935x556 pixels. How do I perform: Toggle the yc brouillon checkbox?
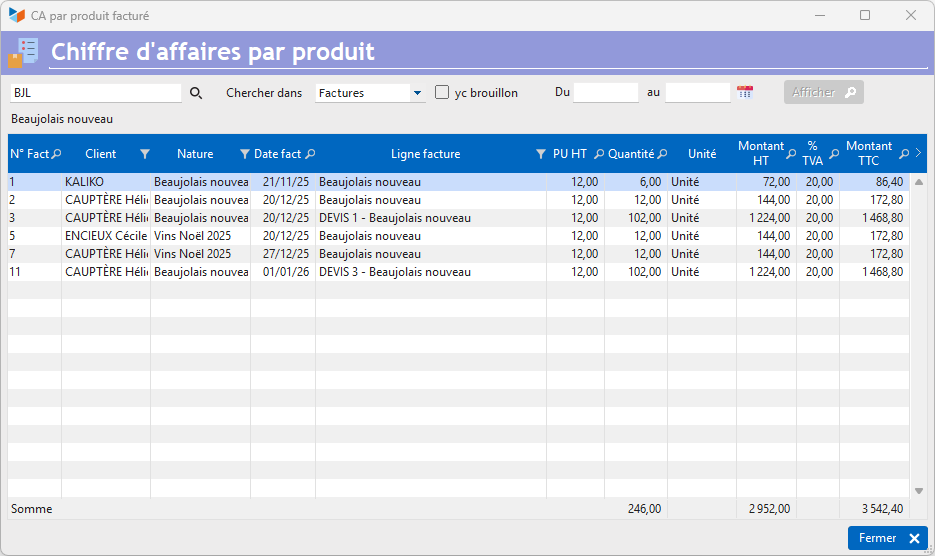(442, 92)
